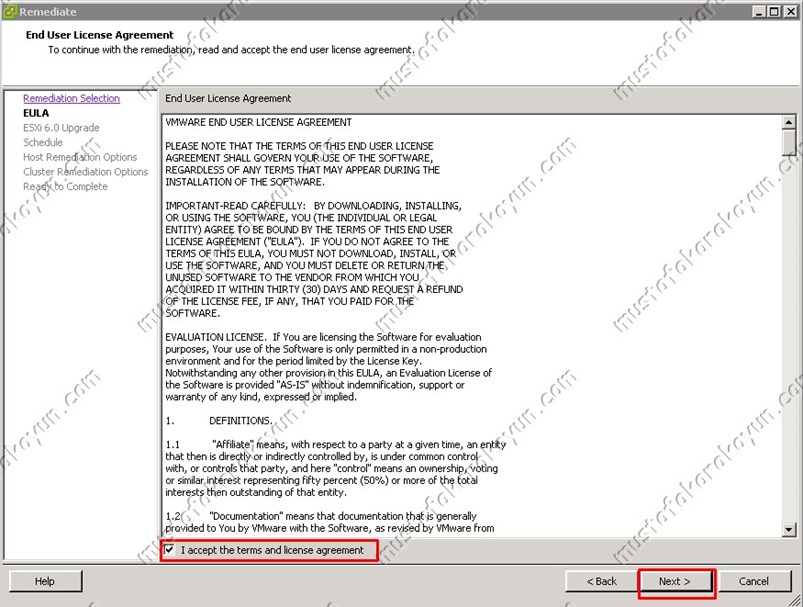Maximize the Remediate window
The width and height of the screenshot is (803, 607).
coord(774,11)
